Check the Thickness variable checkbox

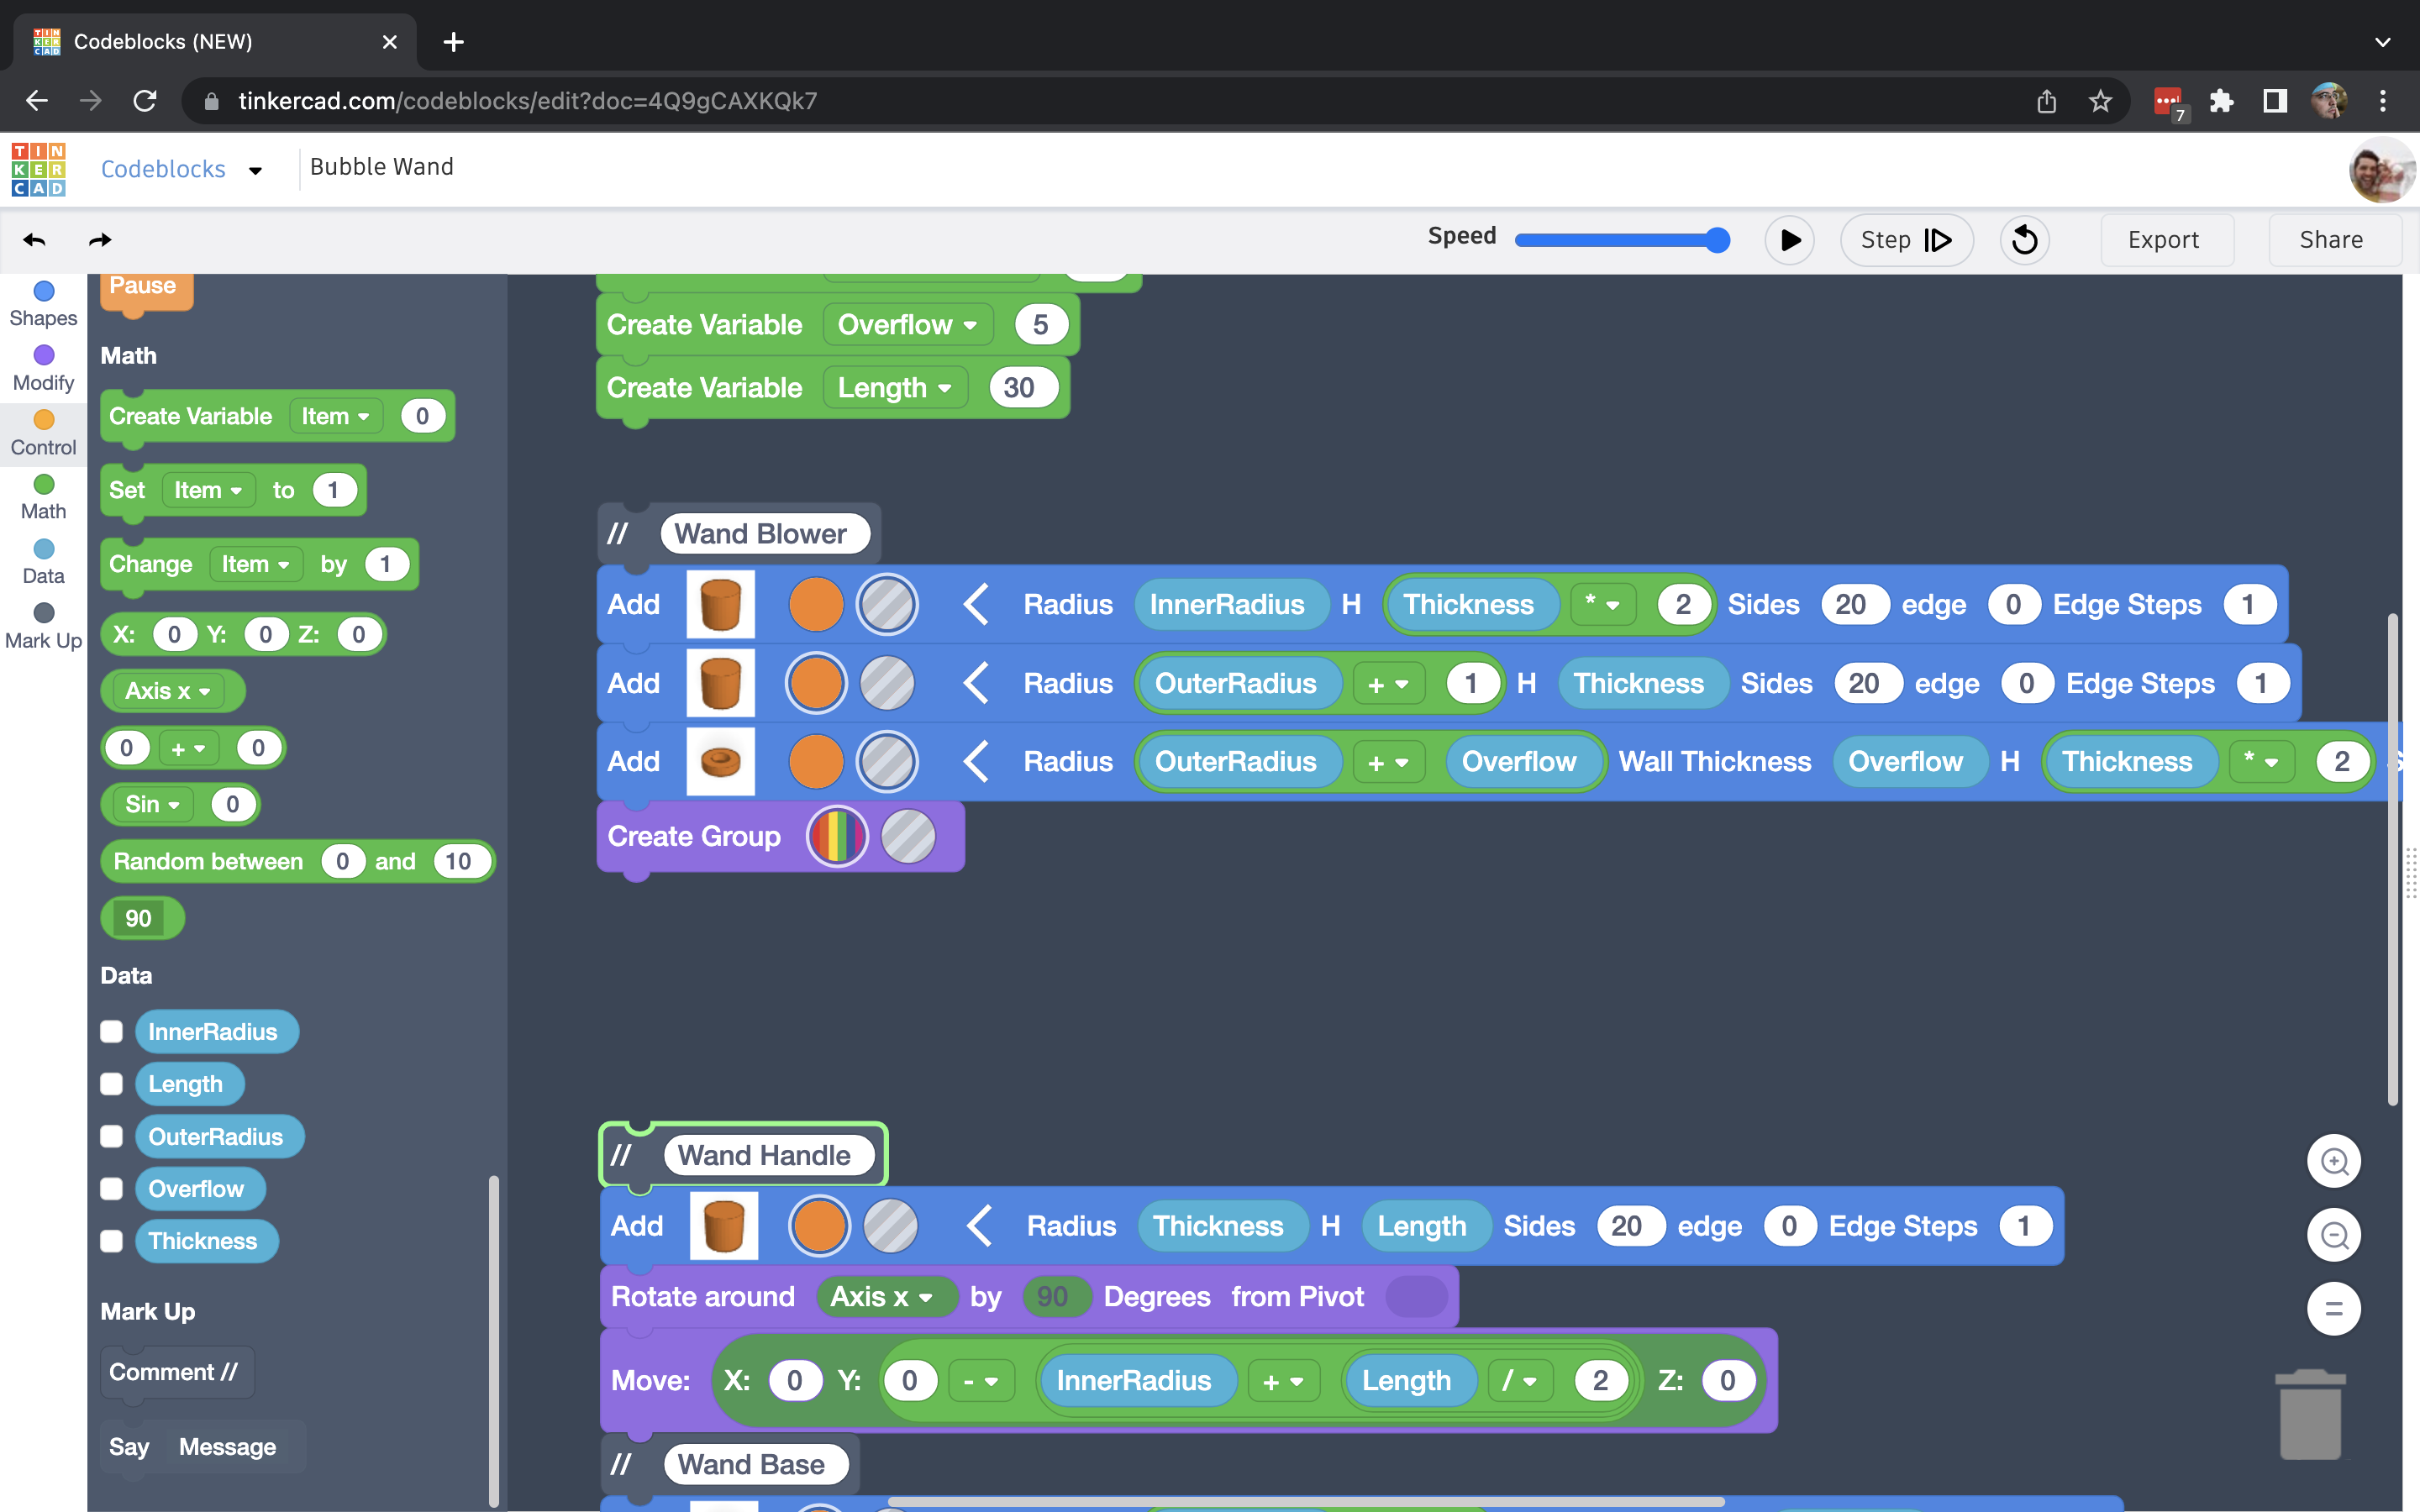[x=112, y=1241]
